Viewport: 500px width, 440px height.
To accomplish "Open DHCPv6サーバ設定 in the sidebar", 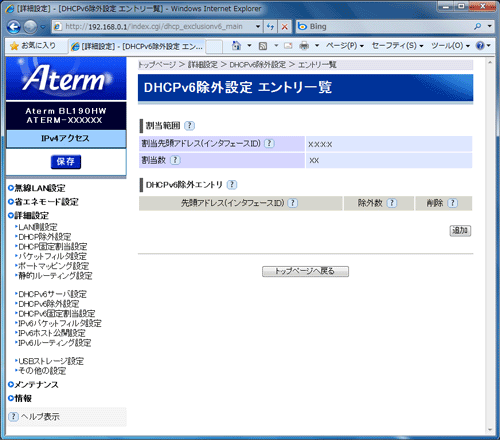I will (x=52, y=294).
